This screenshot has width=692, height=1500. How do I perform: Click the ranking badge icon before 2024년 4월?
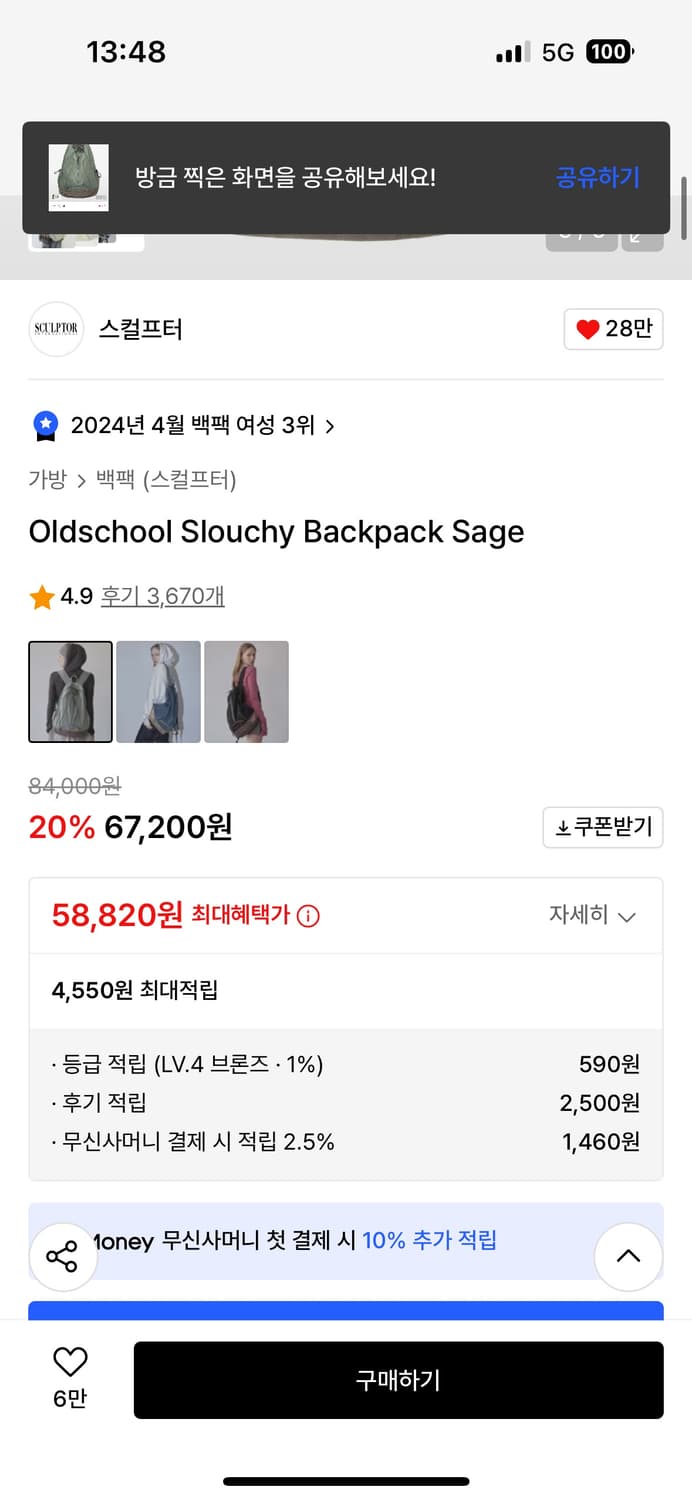coord(44,424)
